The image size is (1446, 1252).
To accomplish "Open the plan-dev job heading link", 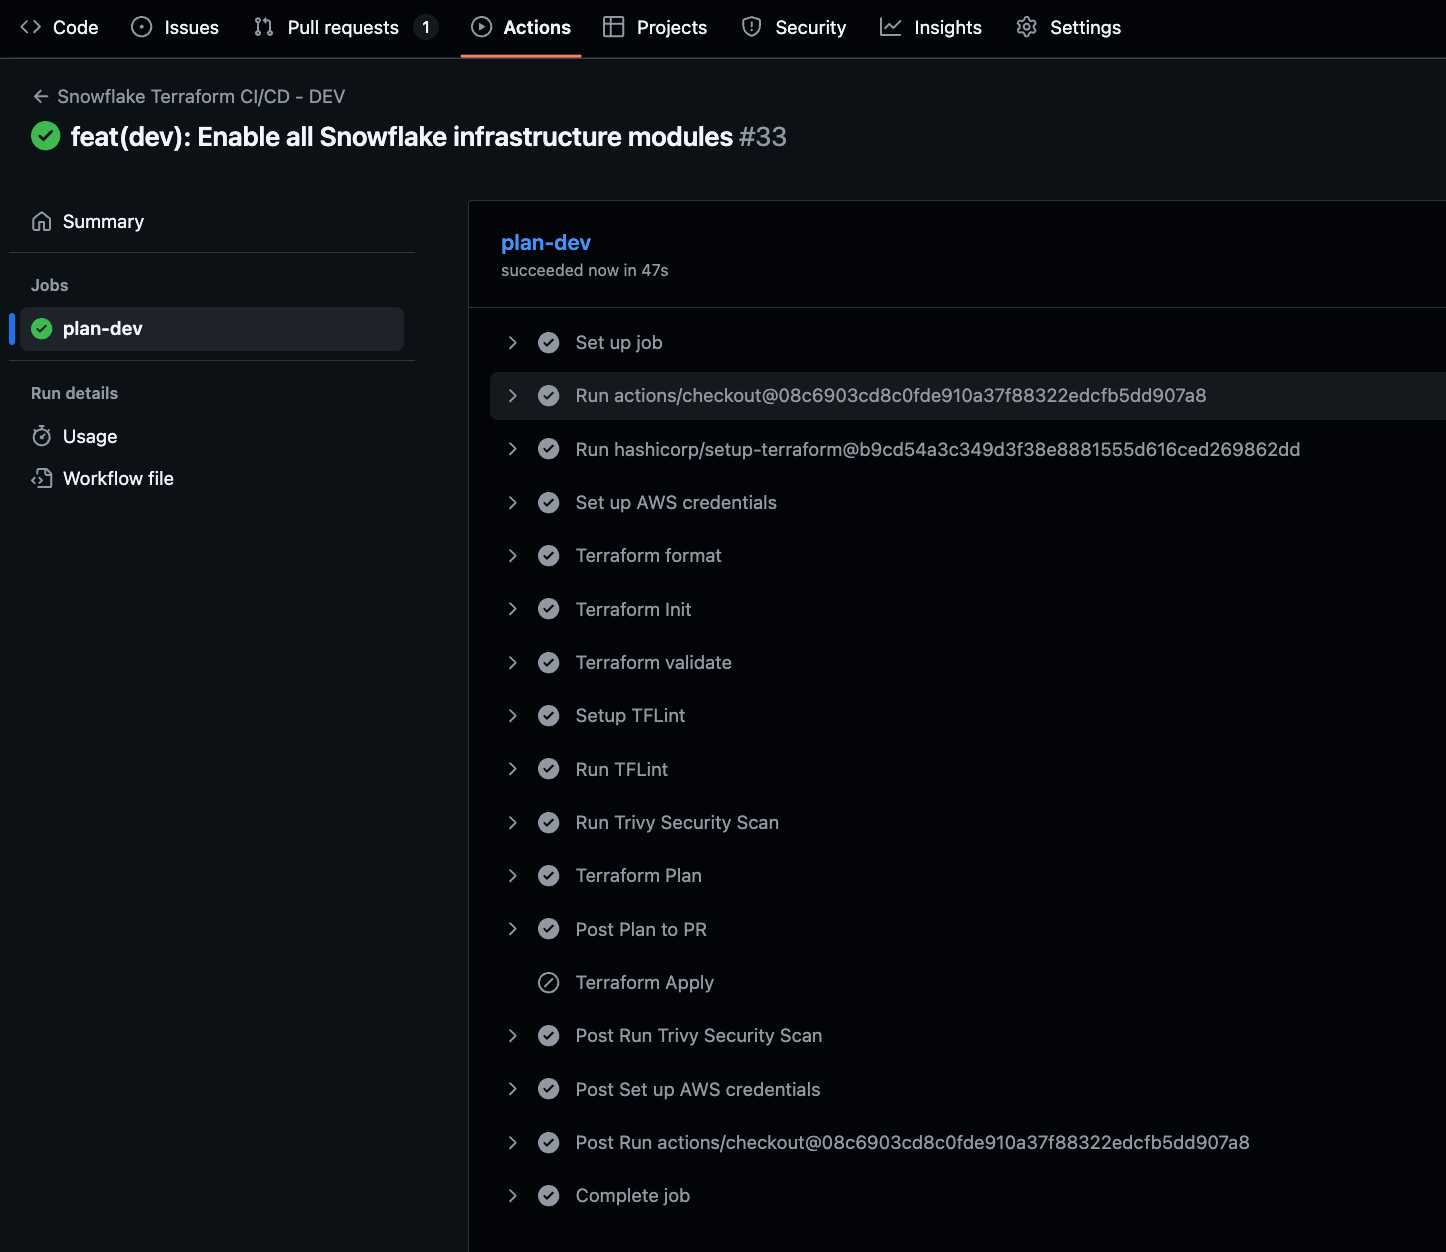I will tap(545, 242).
